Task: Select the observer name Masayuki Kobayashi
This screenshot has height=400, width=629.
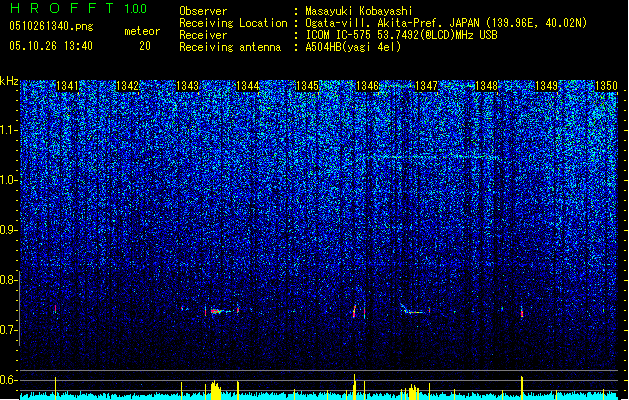Action: (359, 11)
